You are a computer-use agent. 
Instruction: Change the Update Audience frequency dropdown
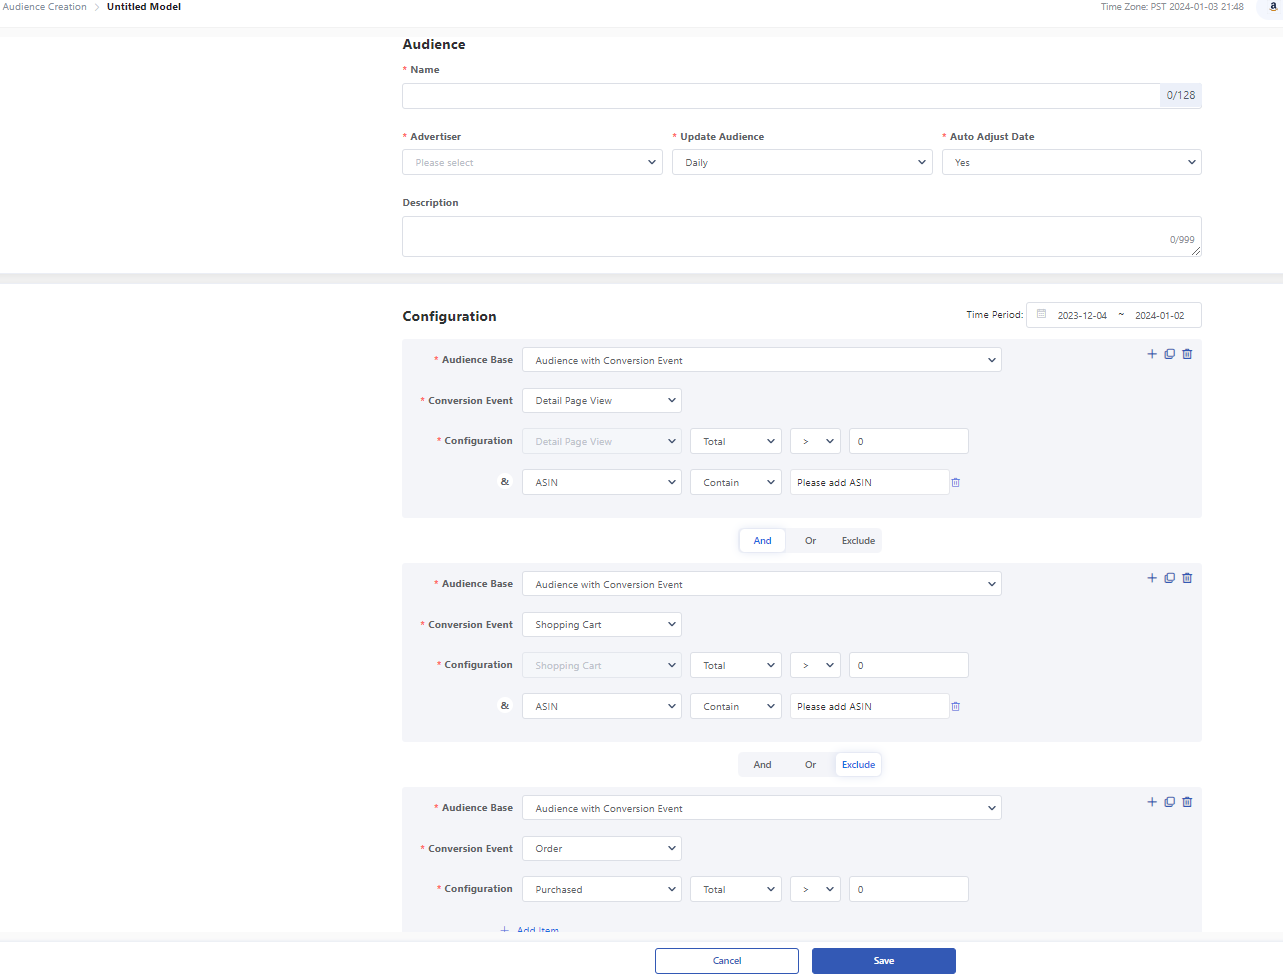(x=801, y=161)
